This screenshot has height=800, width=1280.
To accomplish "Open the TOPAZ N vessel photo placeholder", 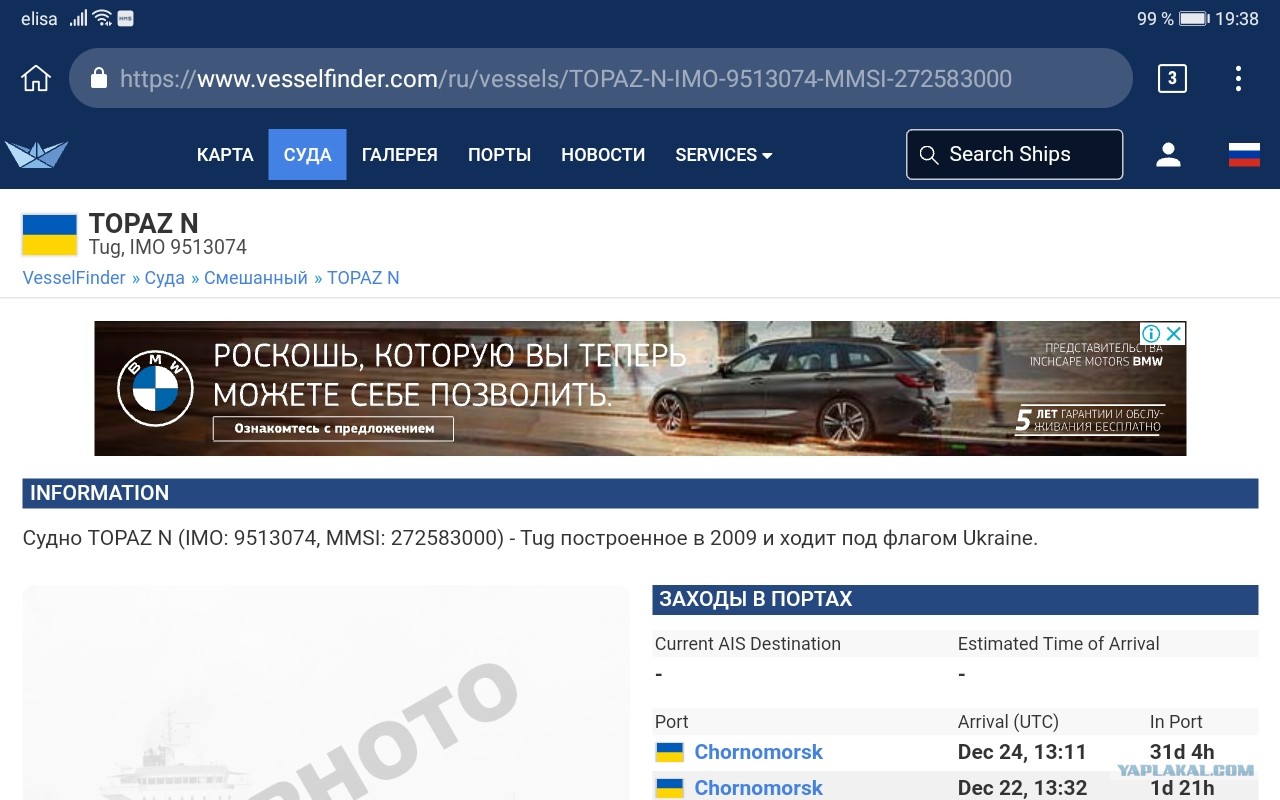I will point(326,692).
